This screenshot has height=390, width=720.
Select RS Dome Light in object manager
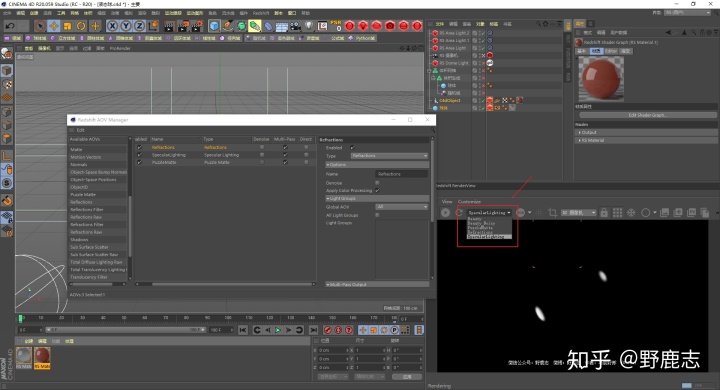click(454, 63)
